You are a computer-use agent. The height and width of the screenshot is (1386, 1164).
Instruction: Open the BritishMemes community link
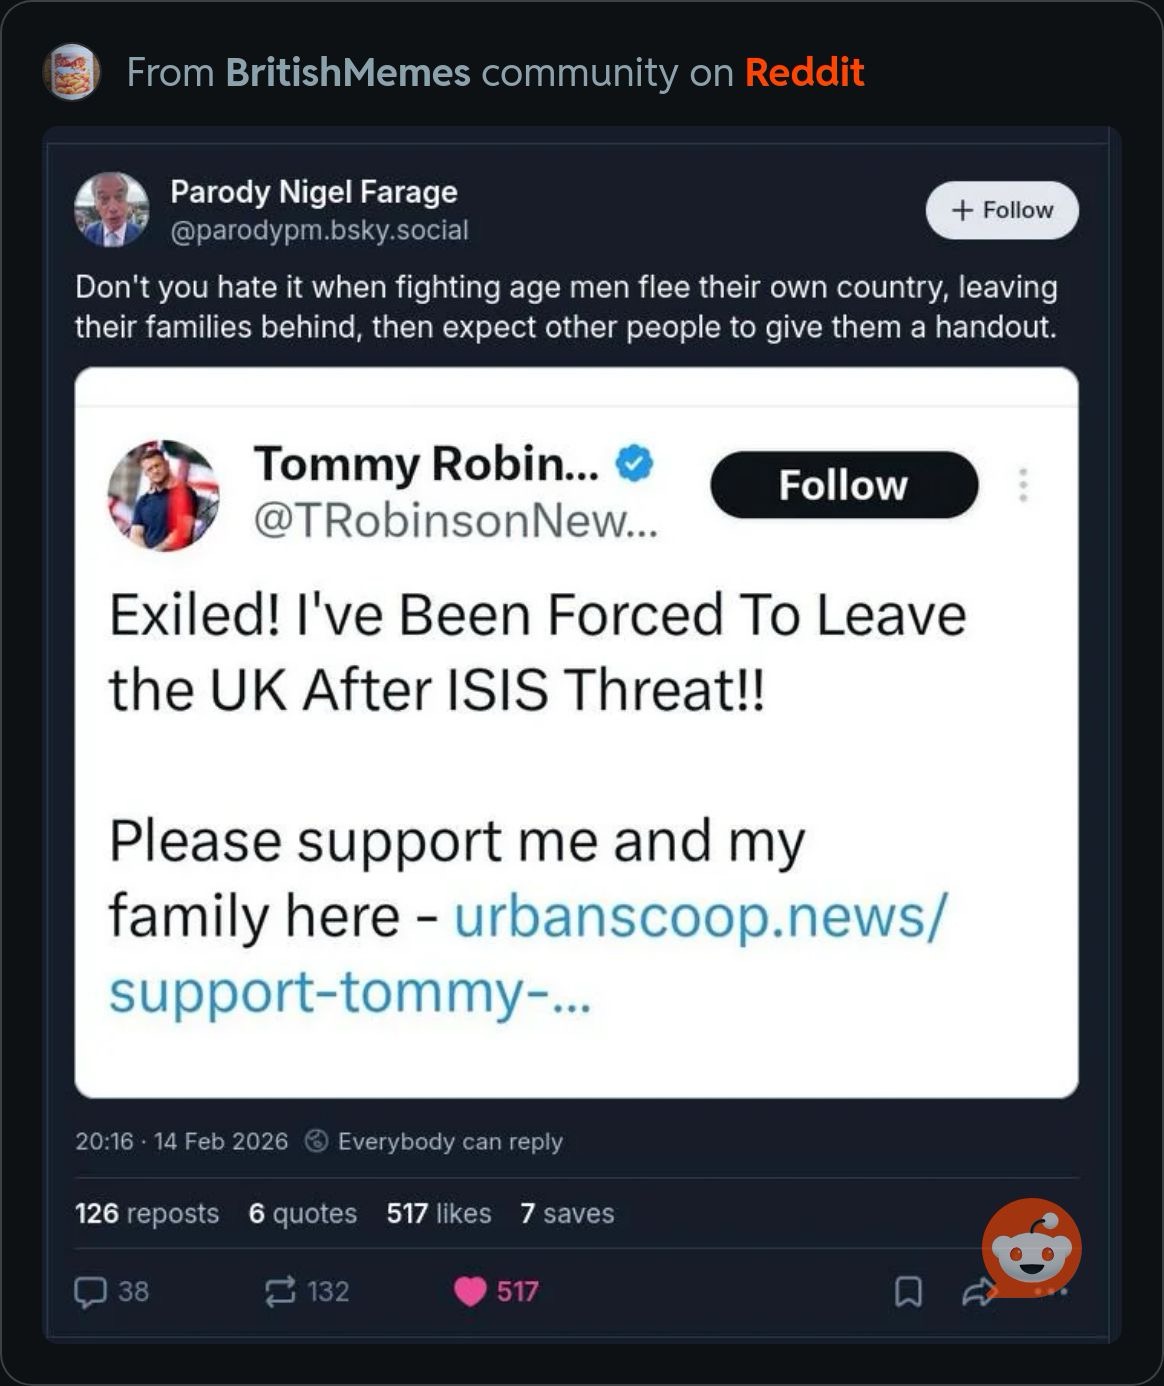[x=347, y=72]
